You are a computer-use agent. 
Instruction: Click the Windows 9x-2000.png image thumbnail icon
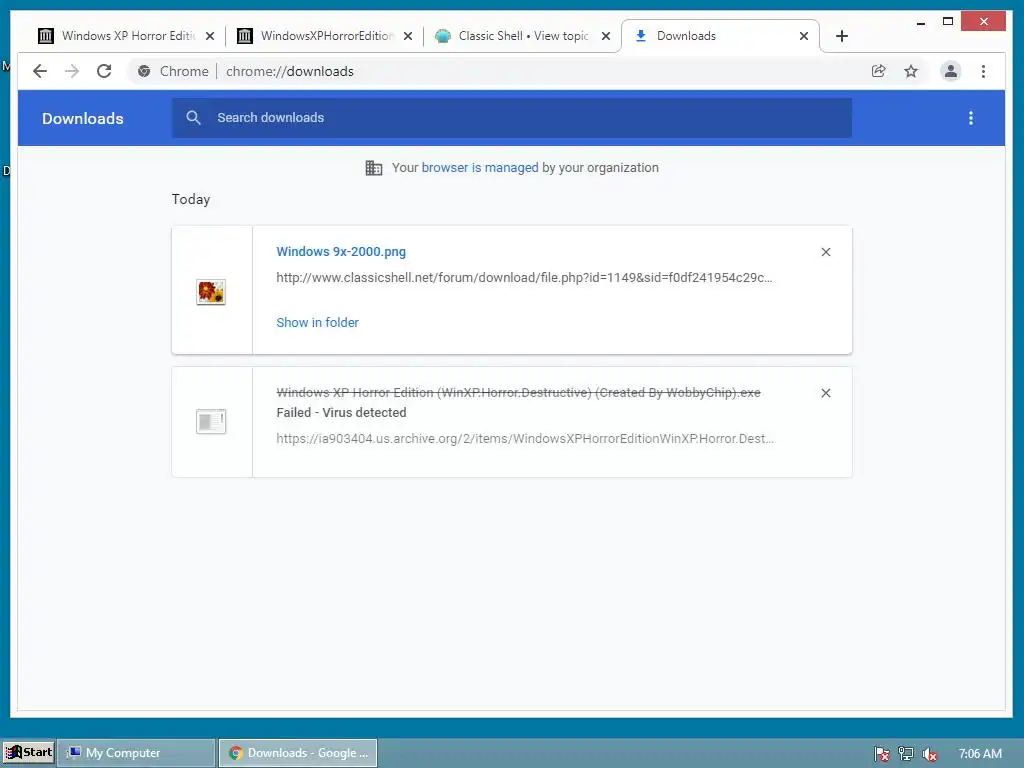coord(211,292)
